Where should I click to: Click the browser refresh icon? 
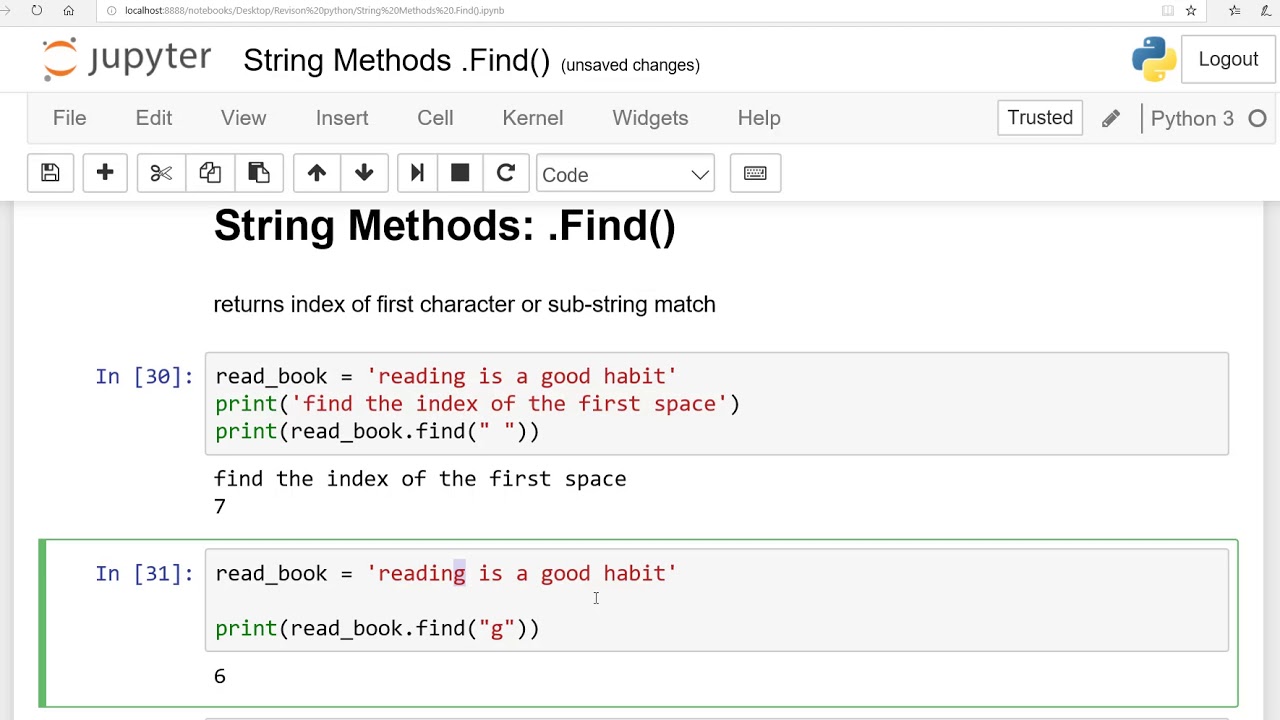(x=37, y=10)
